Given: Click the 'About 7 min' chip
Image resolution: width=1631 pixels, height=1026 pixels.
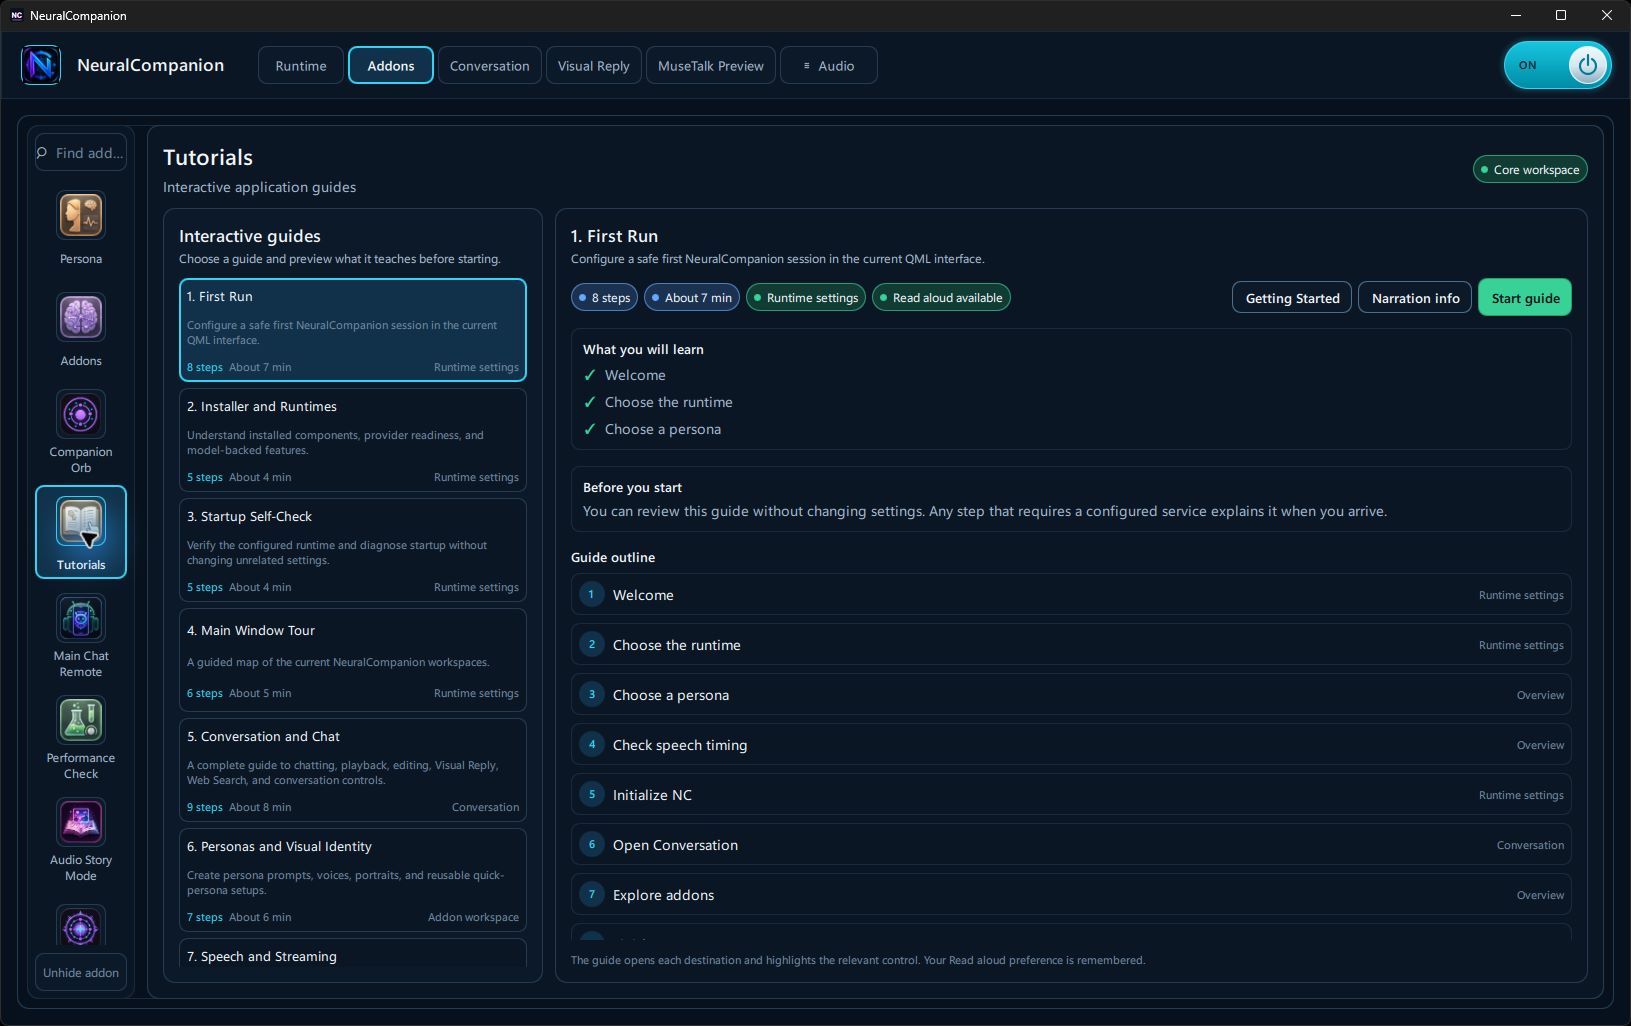Looking at the screenshot, I should [692, 298].
